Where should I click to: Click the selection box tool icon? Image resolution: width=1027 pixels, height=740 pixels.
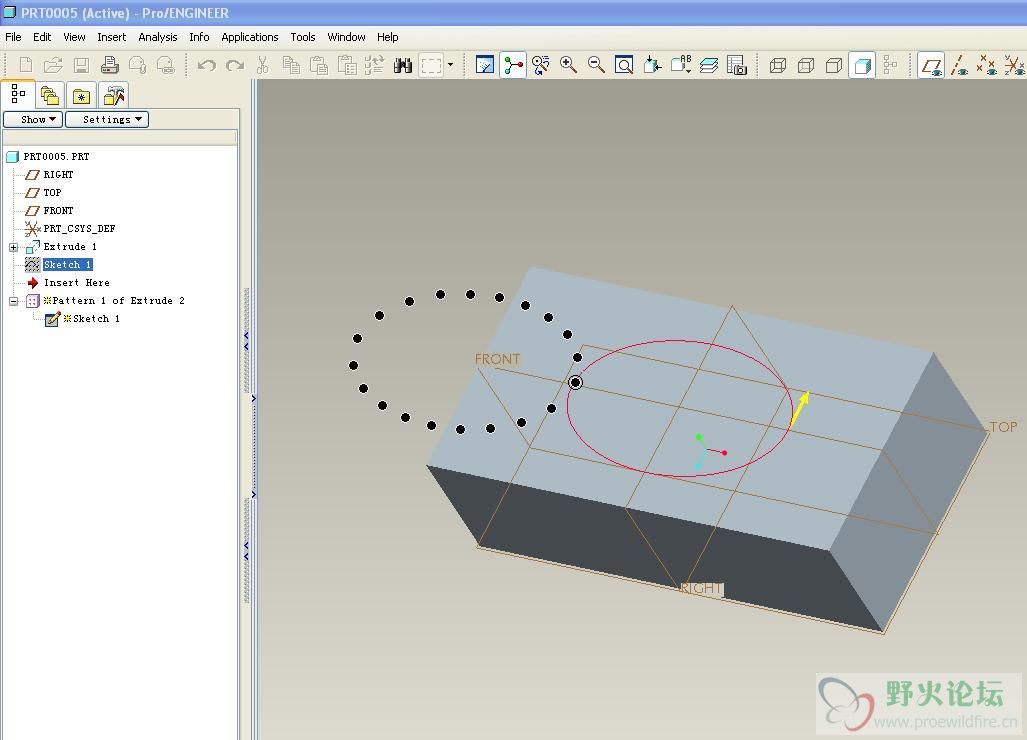click(431, 65)
